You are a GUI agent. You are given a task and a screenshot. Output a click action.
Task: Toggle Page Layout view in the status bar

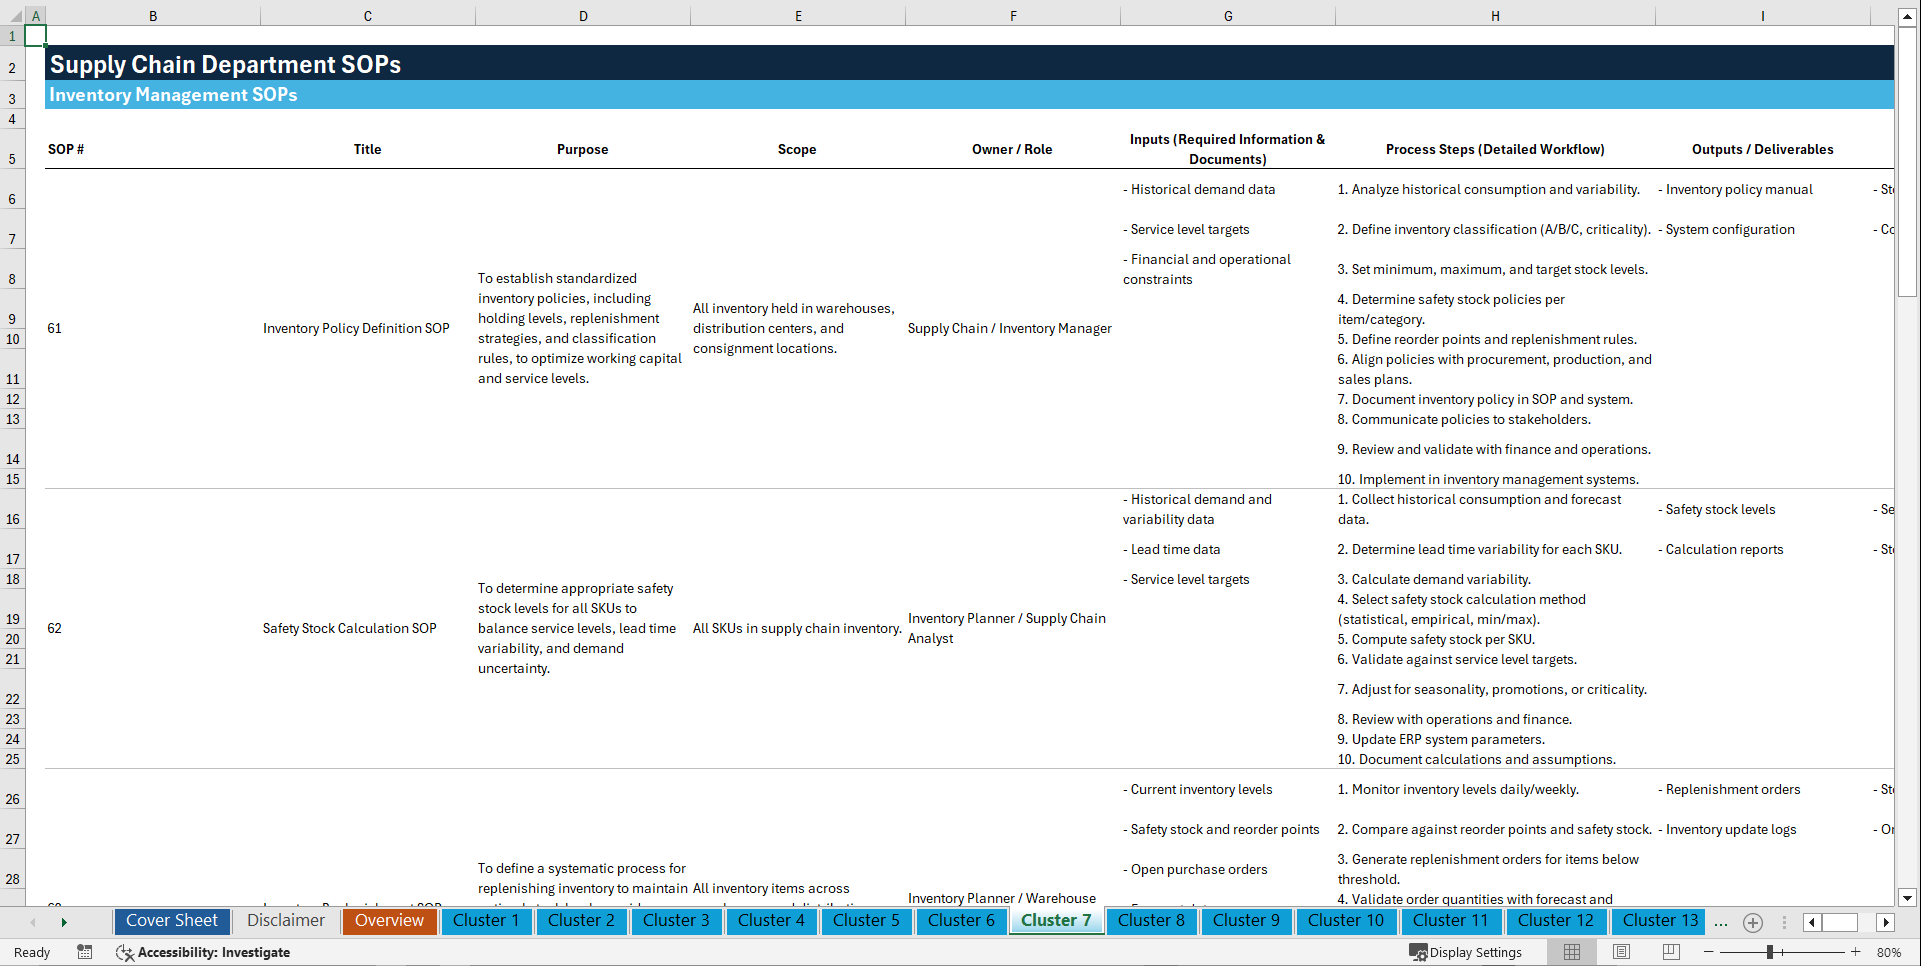coord(1620,952)
